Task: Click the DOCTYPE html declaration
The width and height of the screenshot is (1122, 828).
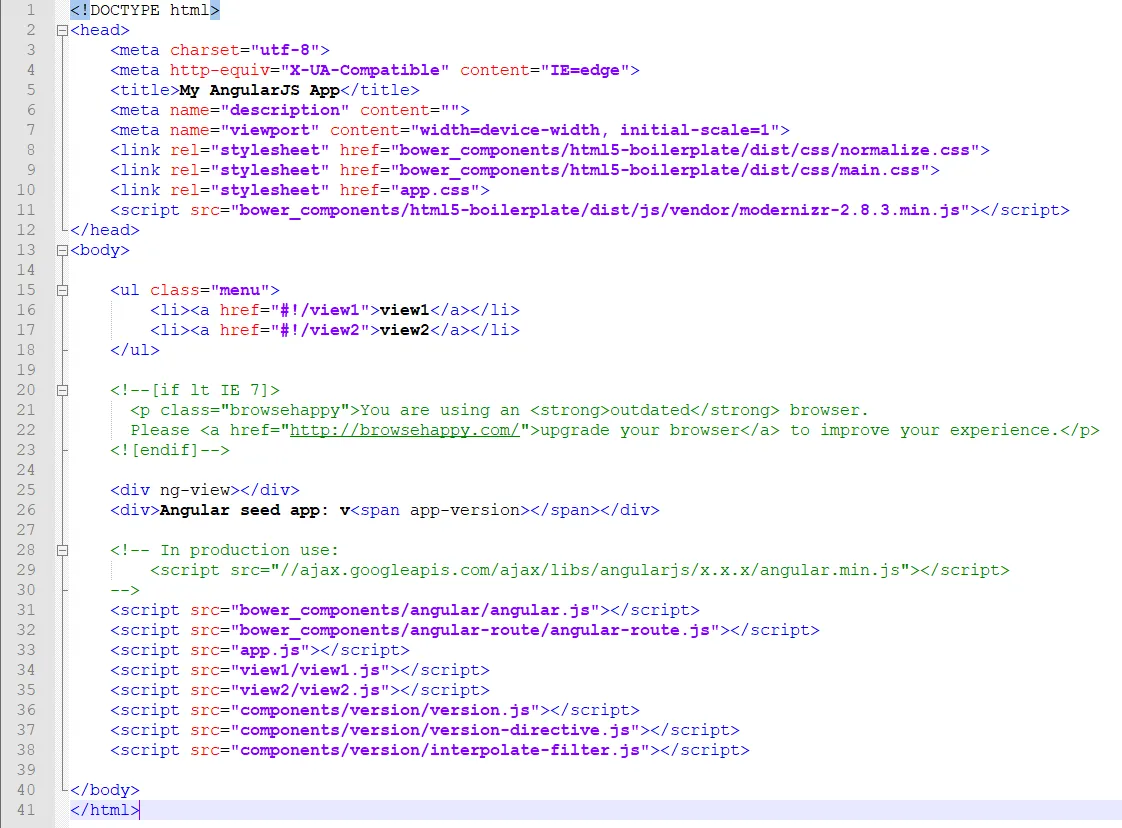Action: [x=145, y=10]
